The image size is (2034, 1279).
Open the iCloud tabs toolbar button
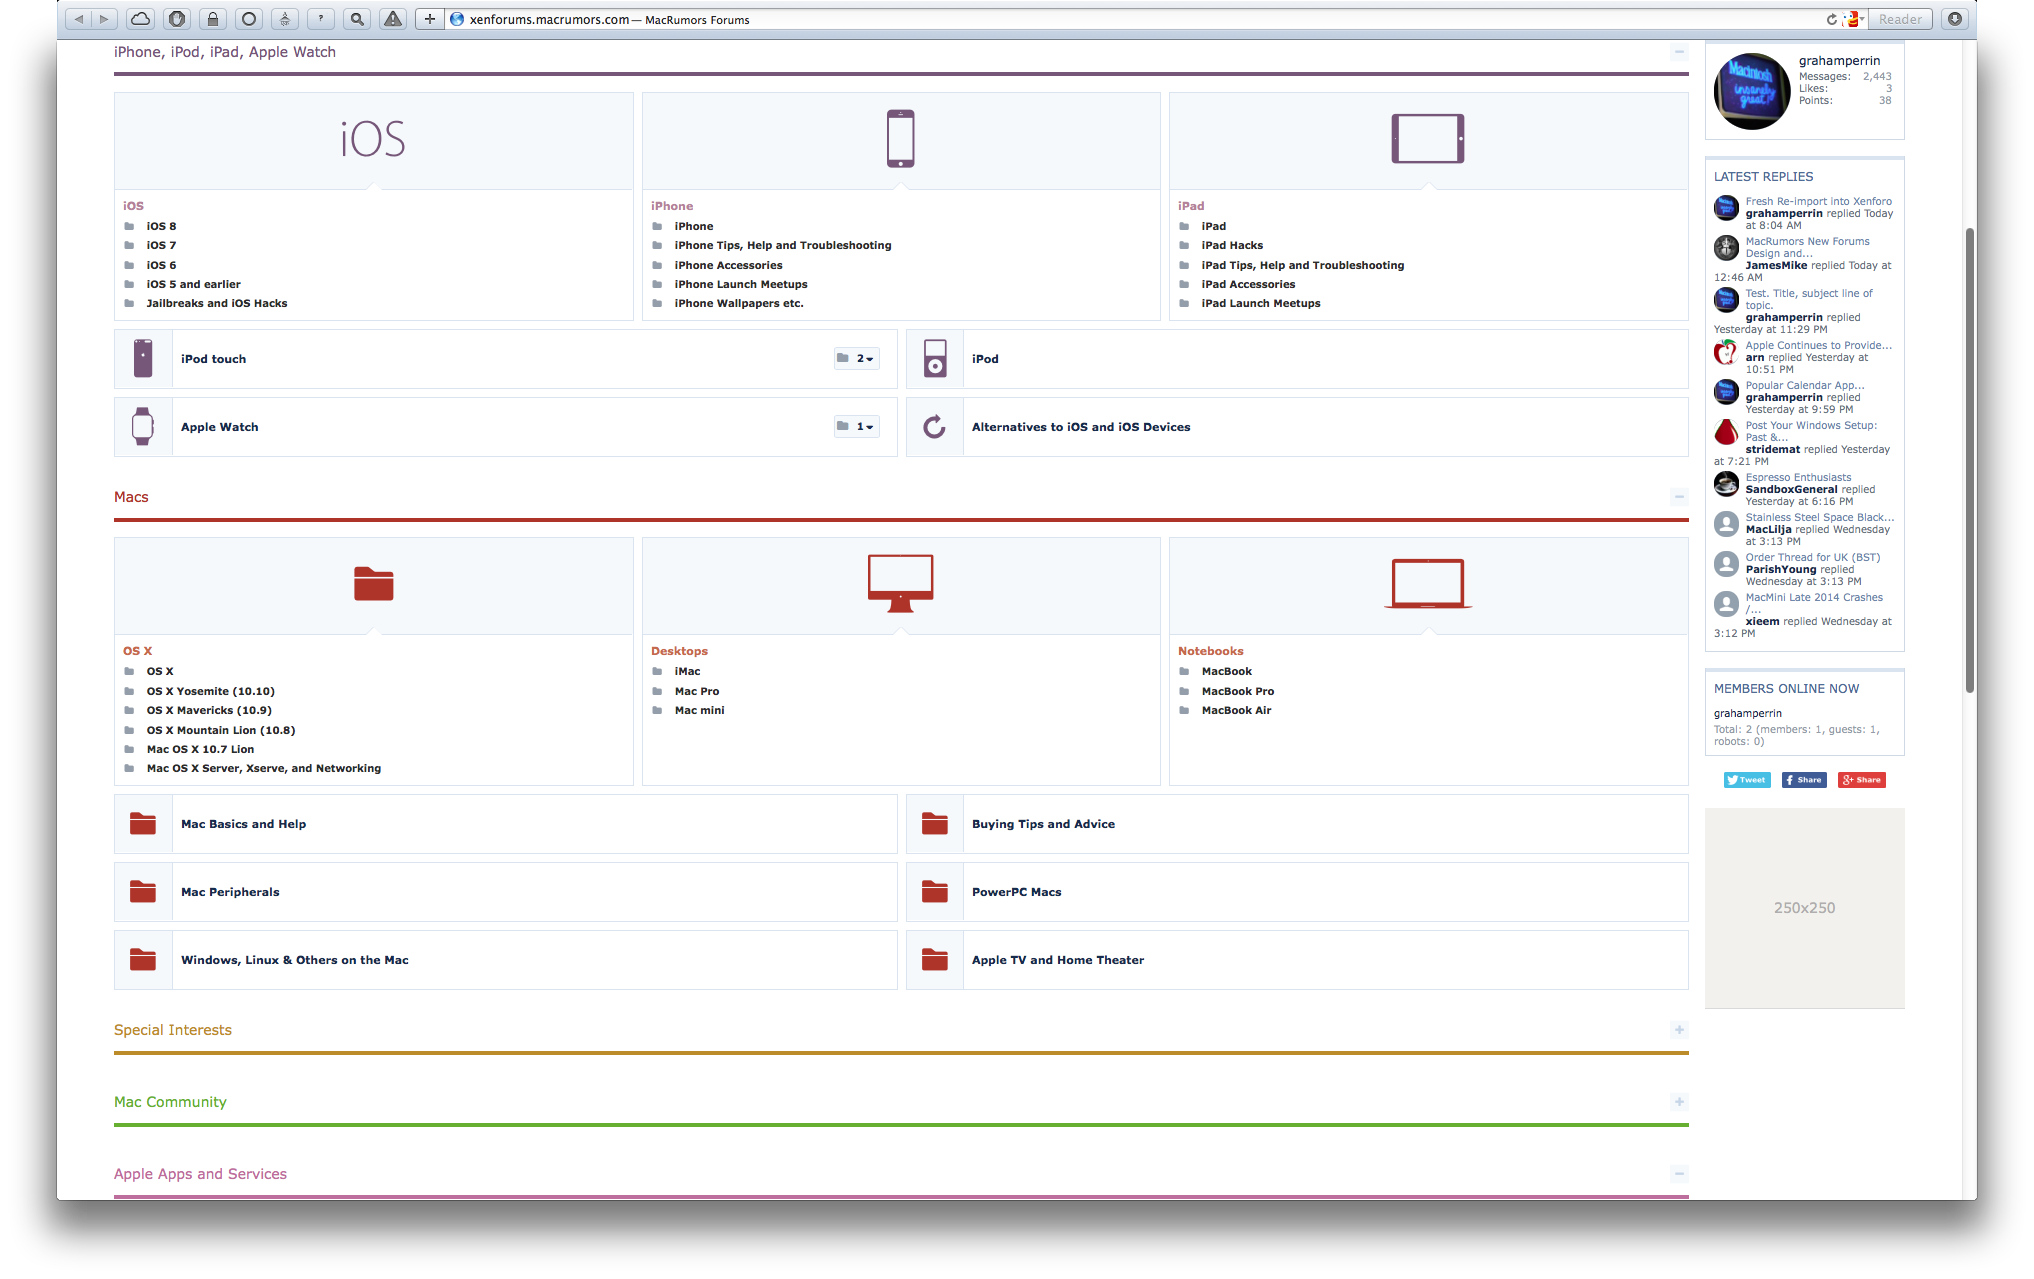(x=141, y=19)
